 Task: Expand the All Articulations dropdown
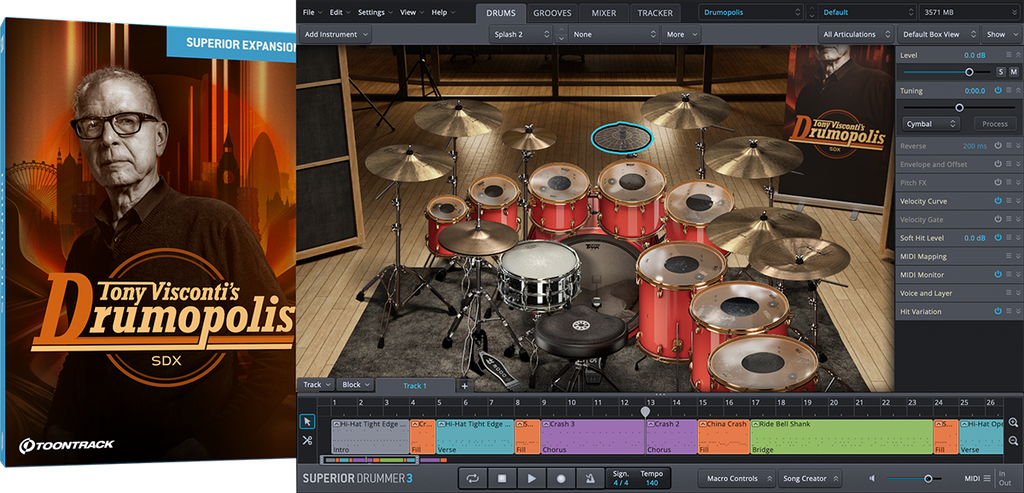[854, 34]
